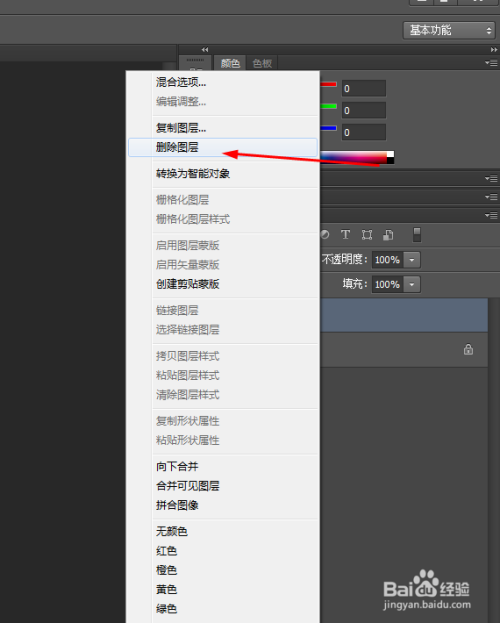Toggle layer filtering on/off switch

417,234
